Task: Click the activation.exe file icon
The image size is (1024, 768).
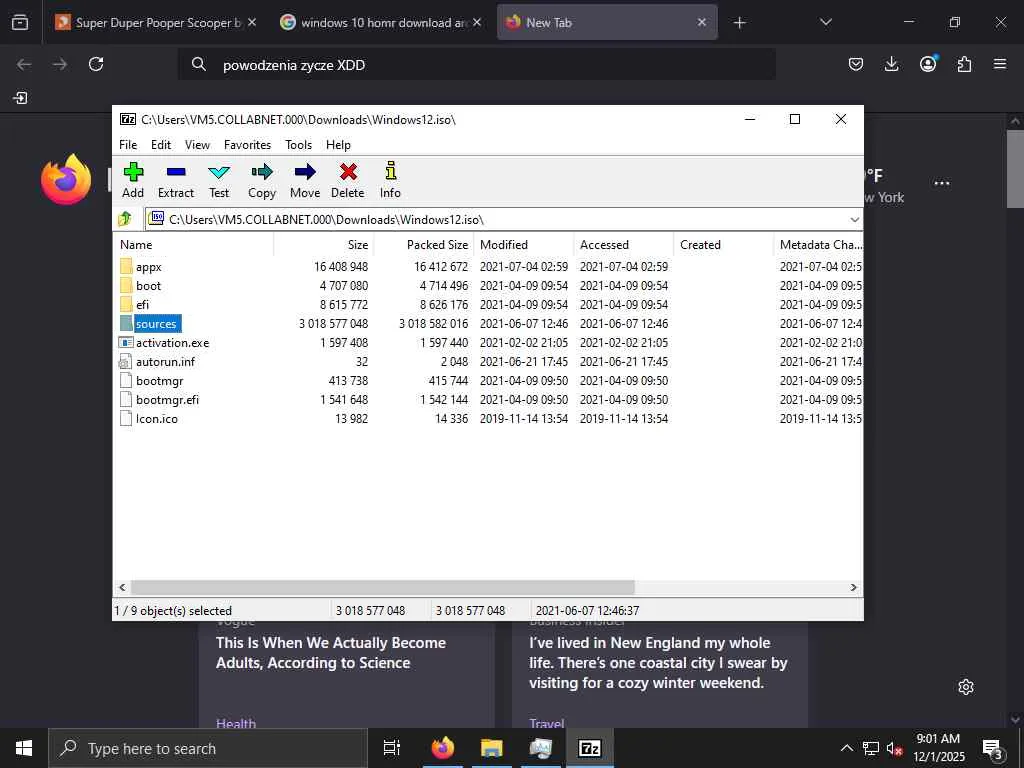Action: [126, 342]
